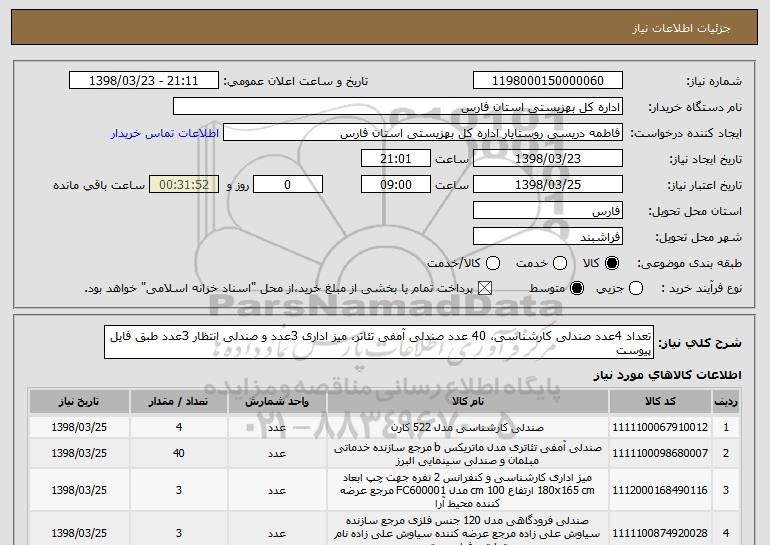Click the شرح کلی نیاز description box
770x545 pixels.
pyautogui.click(x=379, y=342)
